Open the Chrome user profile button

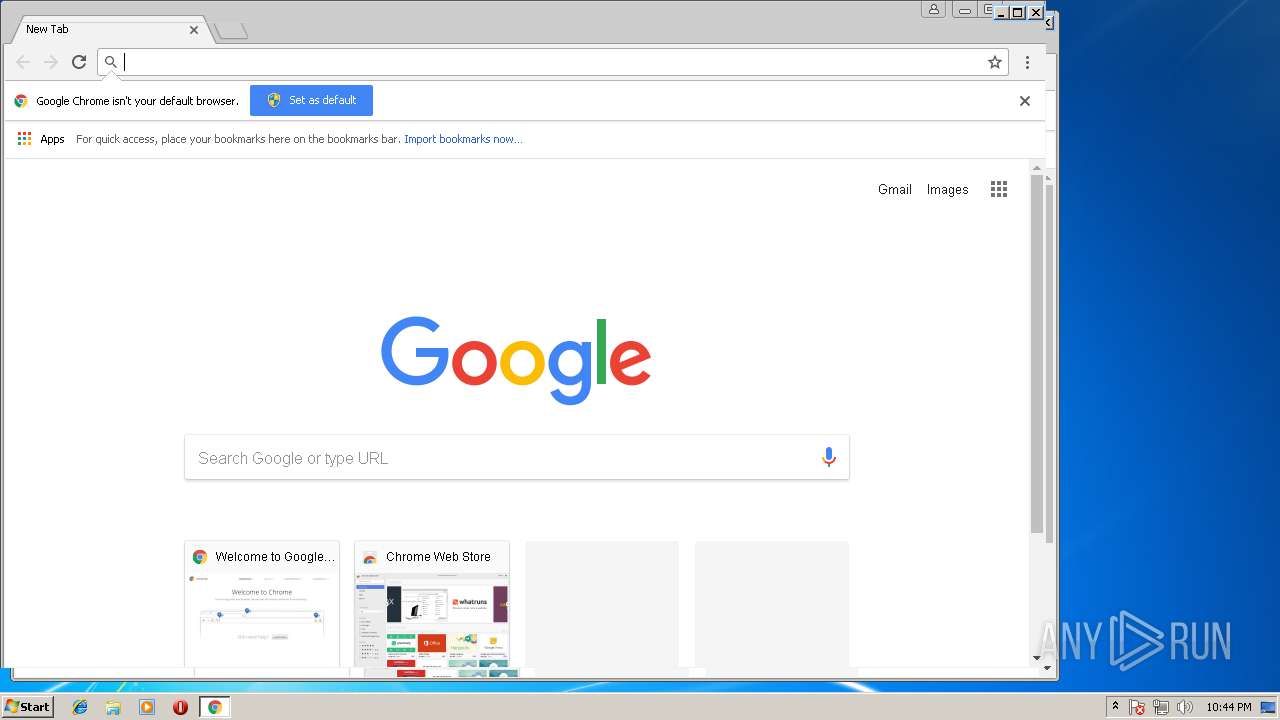(933, 10)
